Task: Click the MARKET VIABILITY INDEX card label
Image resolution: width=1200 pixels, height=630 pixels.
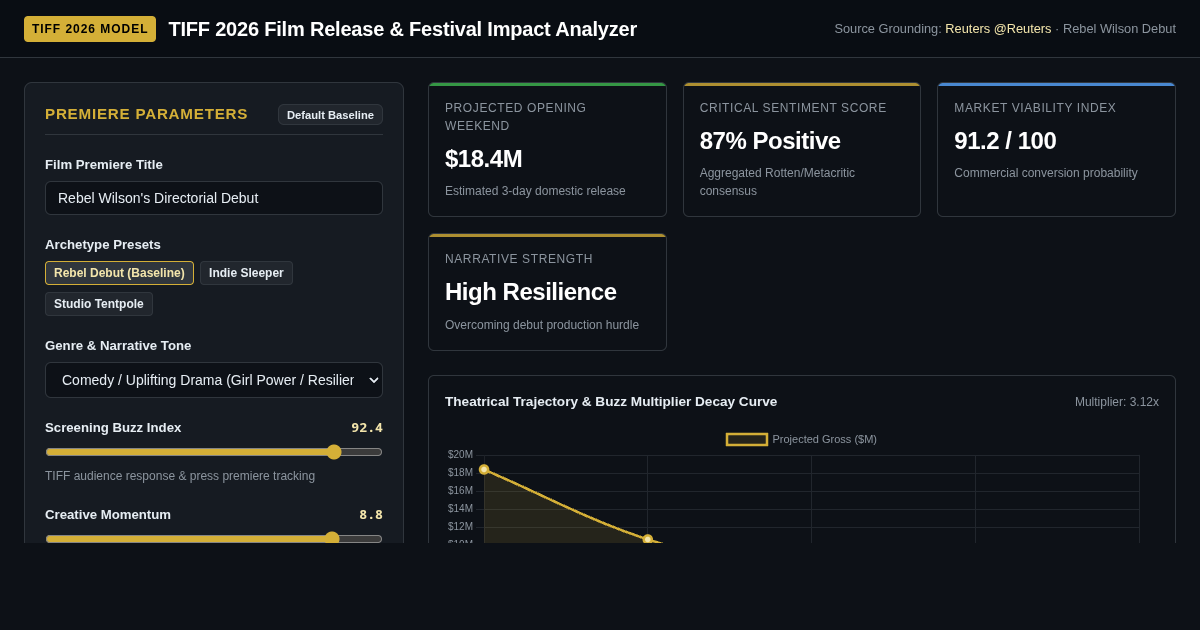Action: [x=1035, y=108]
